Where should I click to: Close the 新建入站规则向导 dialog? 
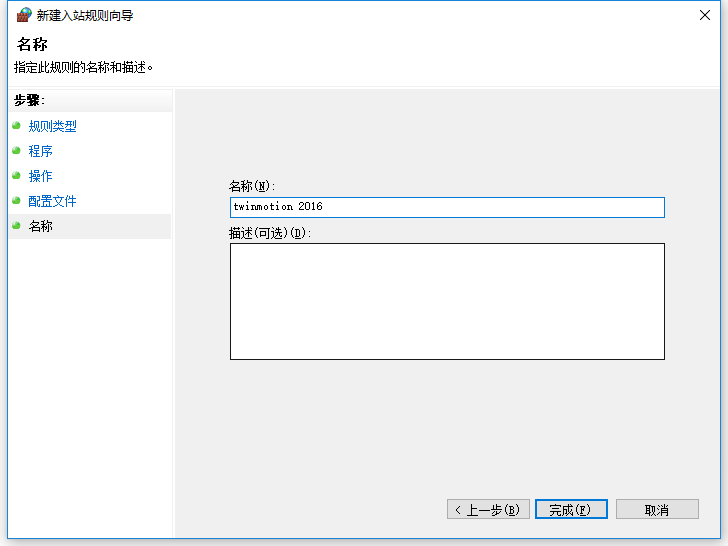[704, 15]
